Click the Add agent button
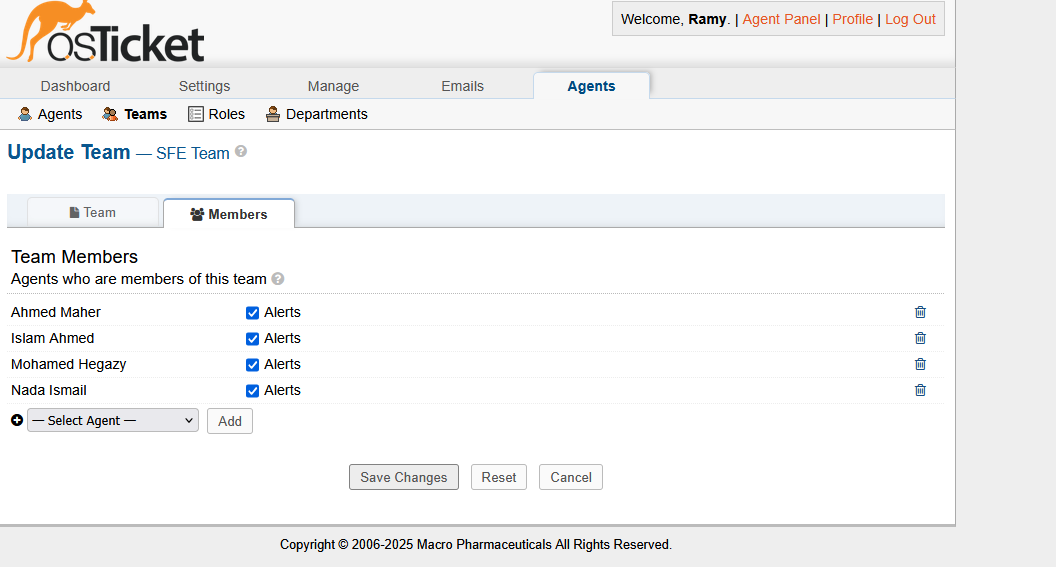Screen dimensions: 1056x567 [230, 421]
